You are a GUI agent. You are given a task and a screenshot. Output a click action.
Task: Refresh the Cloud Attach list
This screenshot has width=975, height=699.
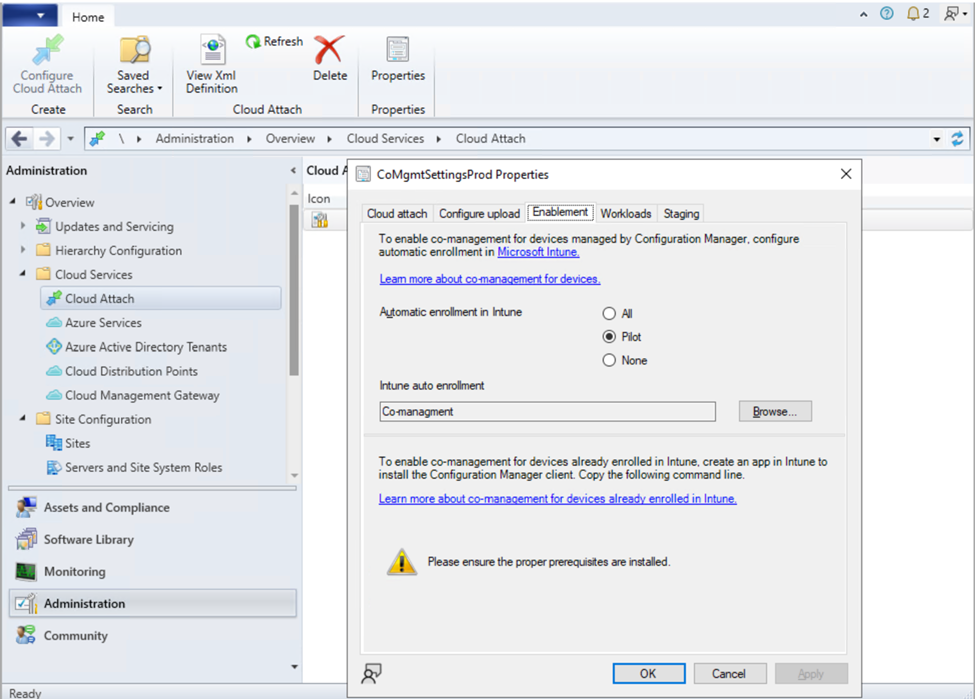(x=274, y=42)
